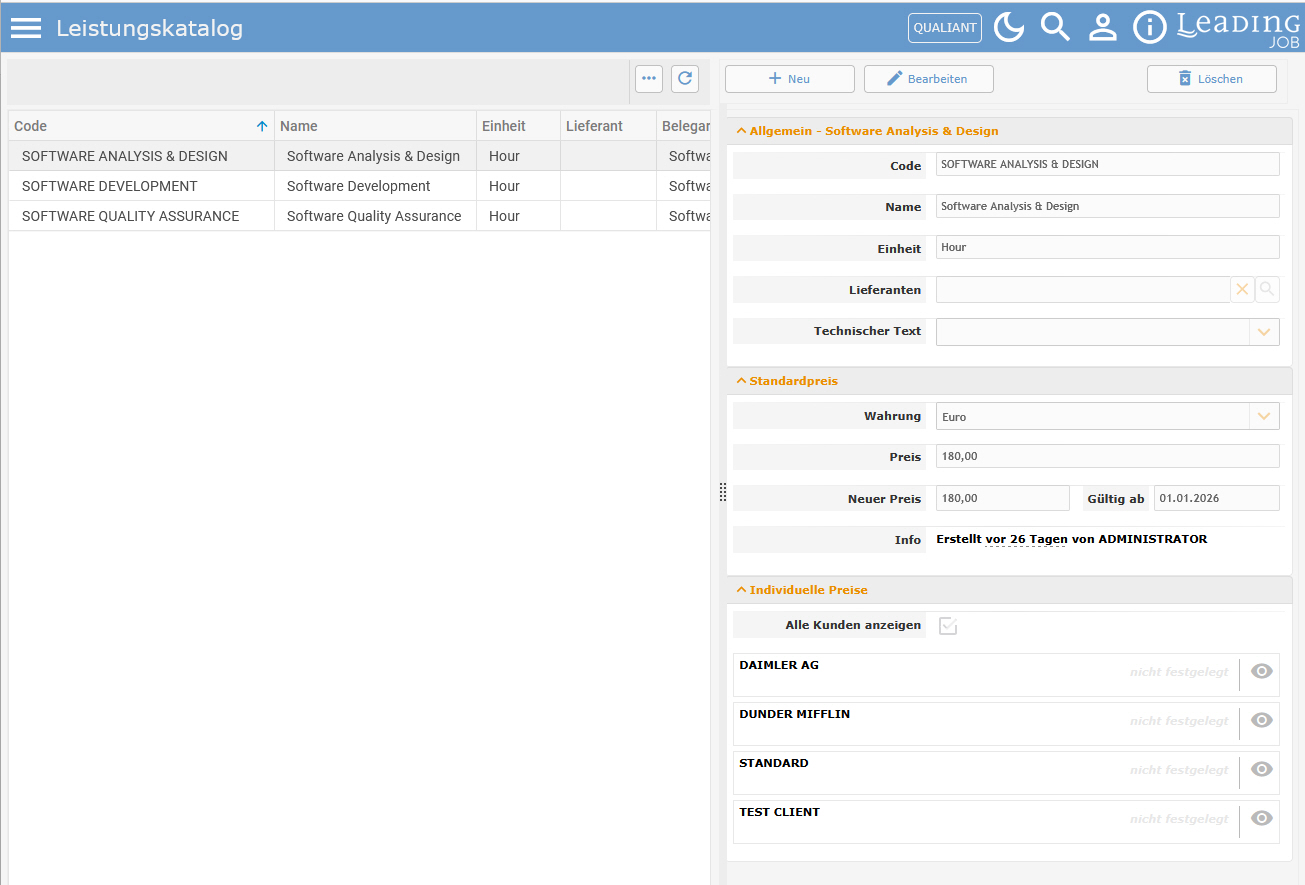Create a new entry with Neu
This screenshot has width=1305, height=885.
pos(790,79)
